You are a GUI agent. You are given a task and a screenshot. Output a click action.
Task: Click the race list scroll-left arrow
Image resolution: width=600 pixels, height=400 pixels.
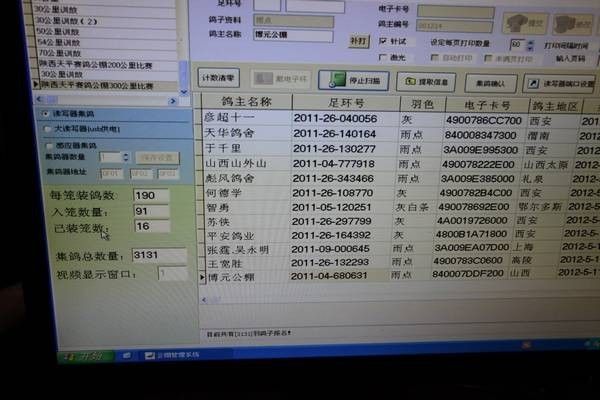(x=39, y=99)
